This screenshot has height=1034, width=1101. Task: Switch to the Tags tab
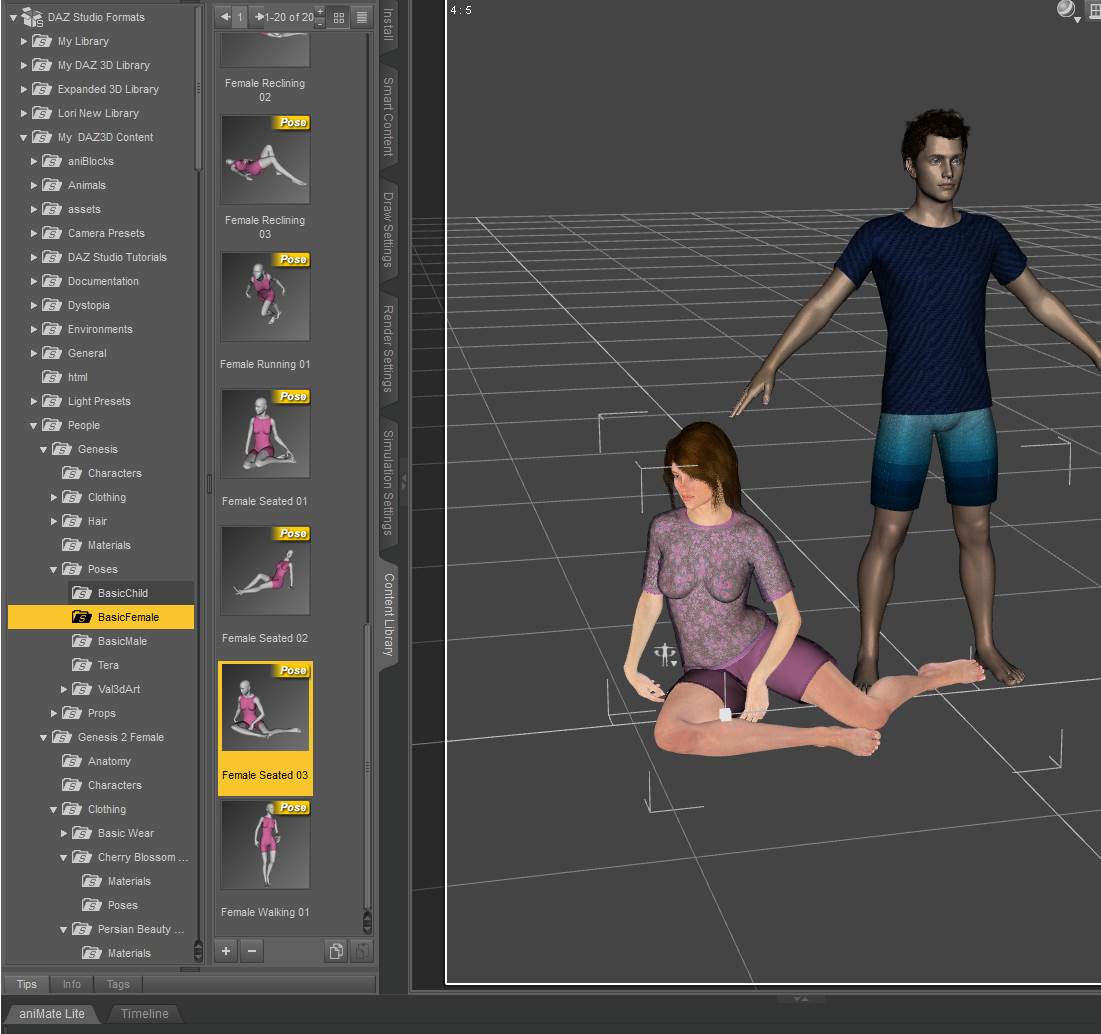pos(118,984)
